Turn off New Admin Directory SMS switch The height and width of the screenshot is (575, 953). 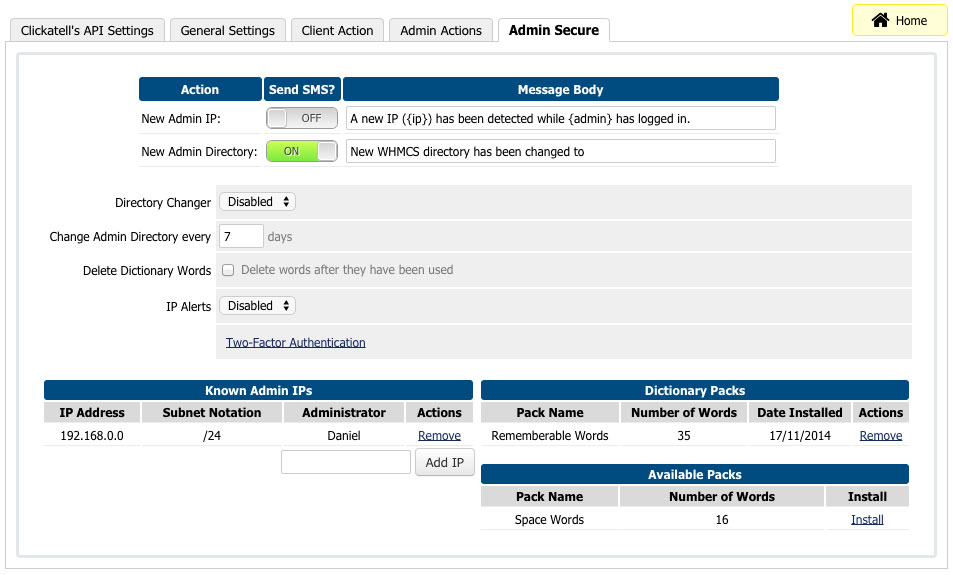[301, 151]
